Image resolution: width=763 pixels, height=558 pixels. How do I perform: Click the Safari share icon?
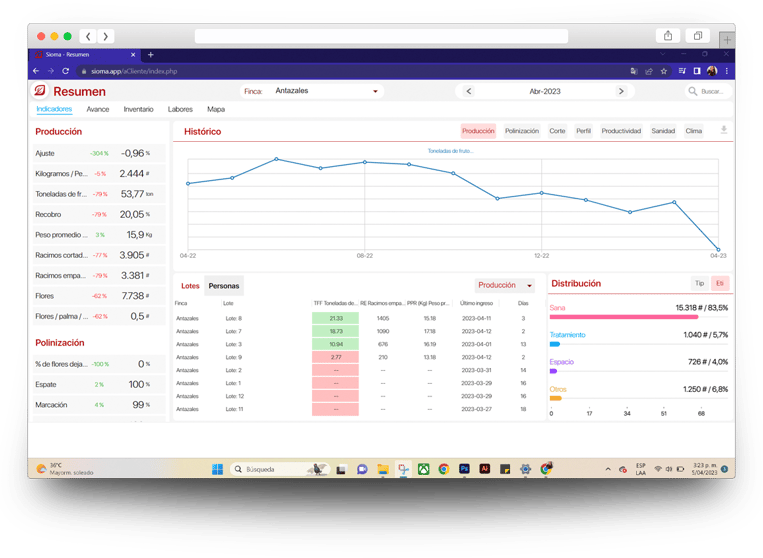tap(668, 36)
